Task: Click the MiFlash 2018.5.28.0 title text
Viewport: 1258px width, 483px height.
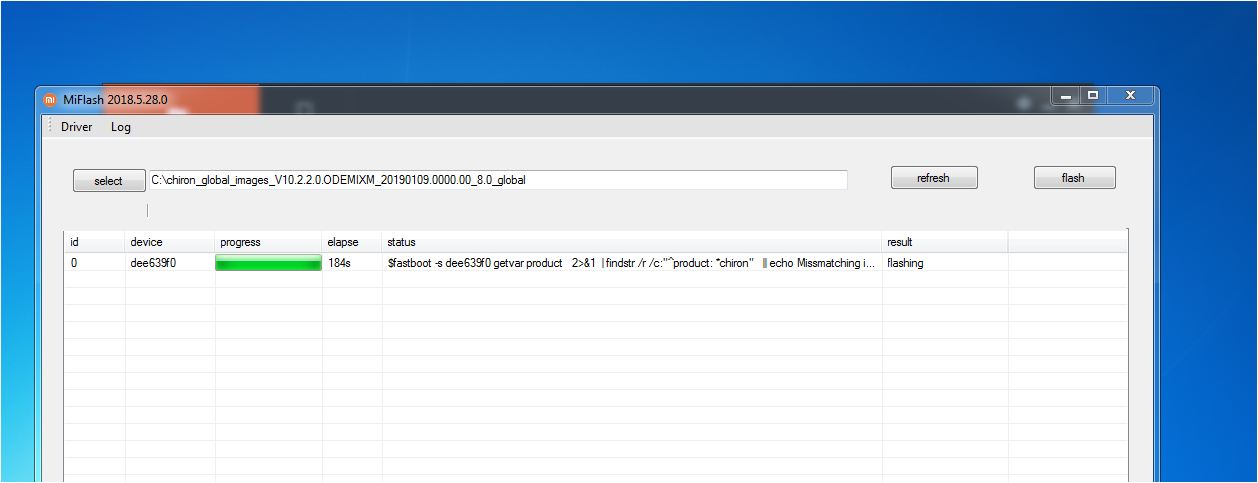Action: (115, 100)
